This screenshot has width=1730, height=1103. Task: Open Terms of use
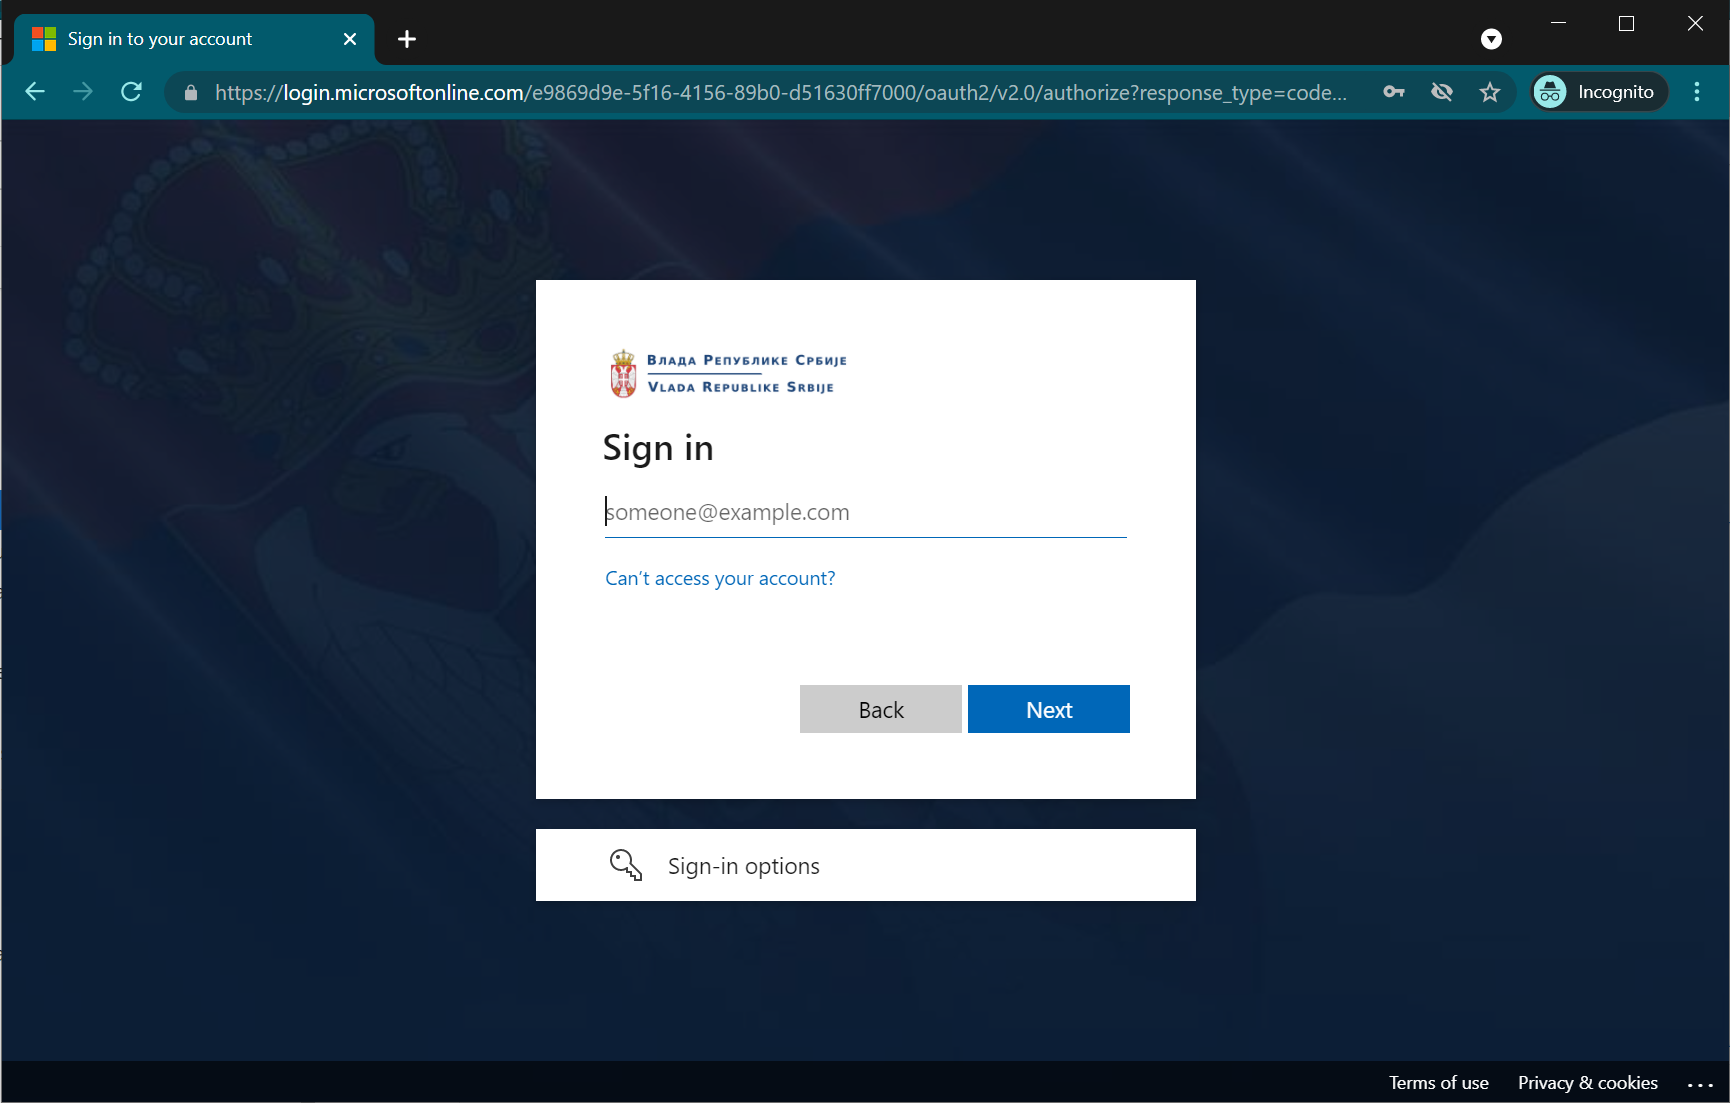click(x=1438, y=1083)
